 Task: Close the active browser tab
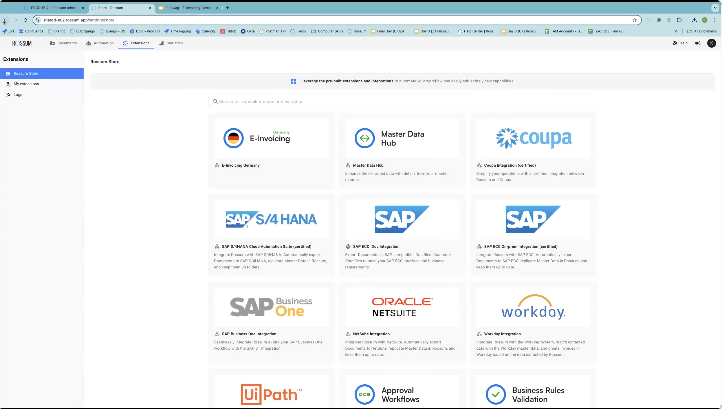pos(150,8)
